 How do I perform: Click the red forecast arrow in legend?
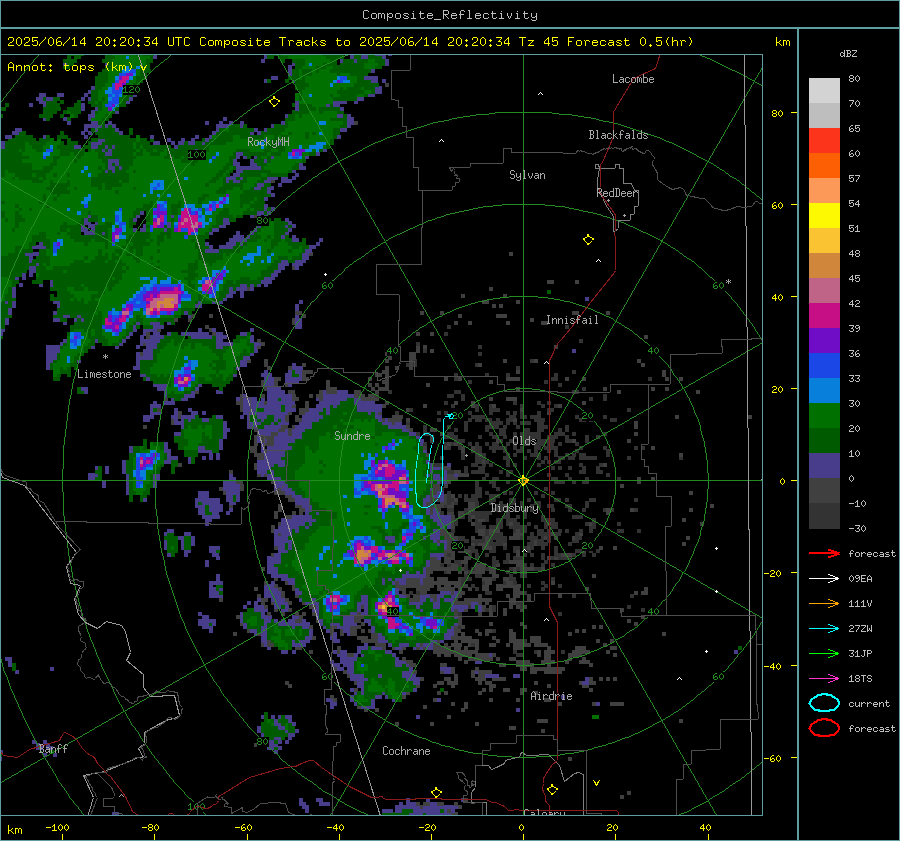(824, 553)
